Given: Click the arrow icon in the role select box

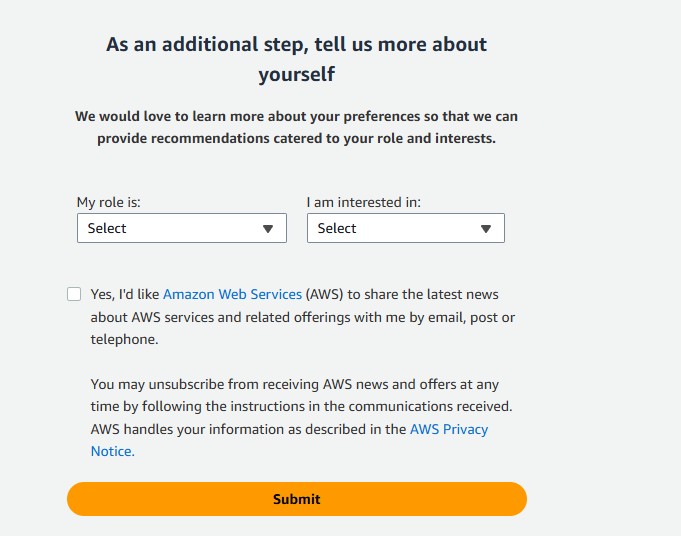Looking at the screenshot, I should 268,228.
